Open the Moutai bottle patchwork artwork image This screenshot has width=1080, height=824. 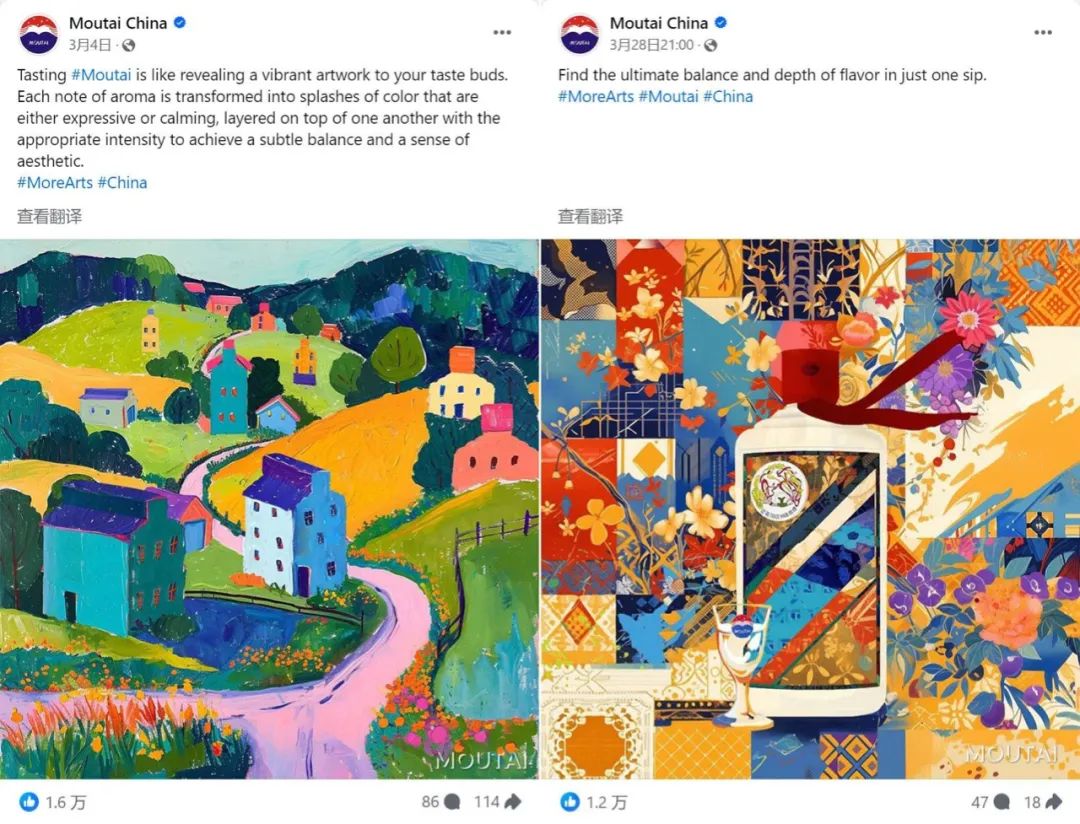(810, 509)
